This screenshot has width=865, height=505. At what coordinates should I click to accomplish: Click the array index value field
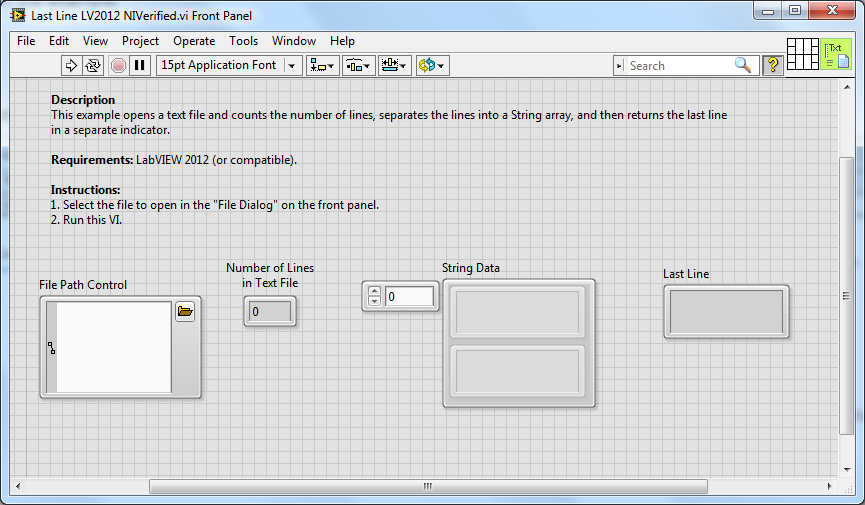point(409,296)
